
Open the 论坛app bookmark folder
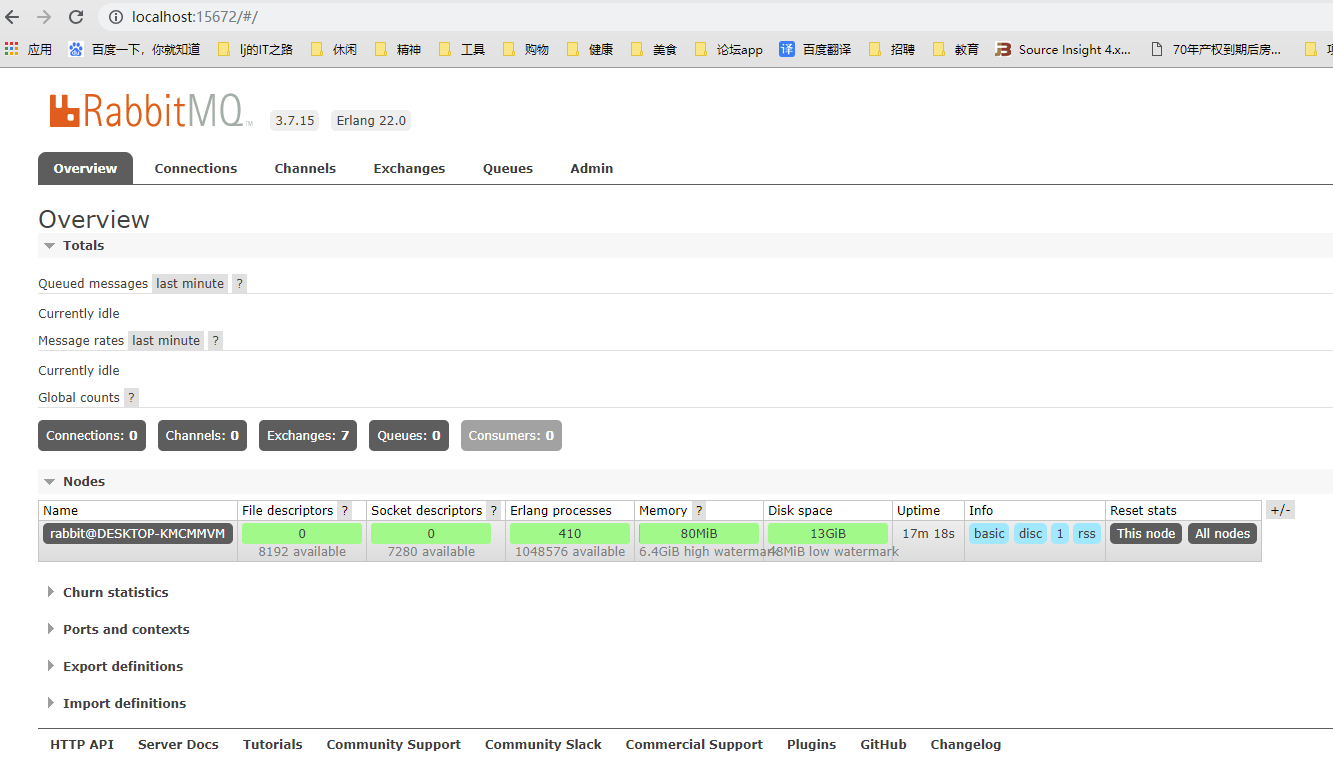(729, 49)
